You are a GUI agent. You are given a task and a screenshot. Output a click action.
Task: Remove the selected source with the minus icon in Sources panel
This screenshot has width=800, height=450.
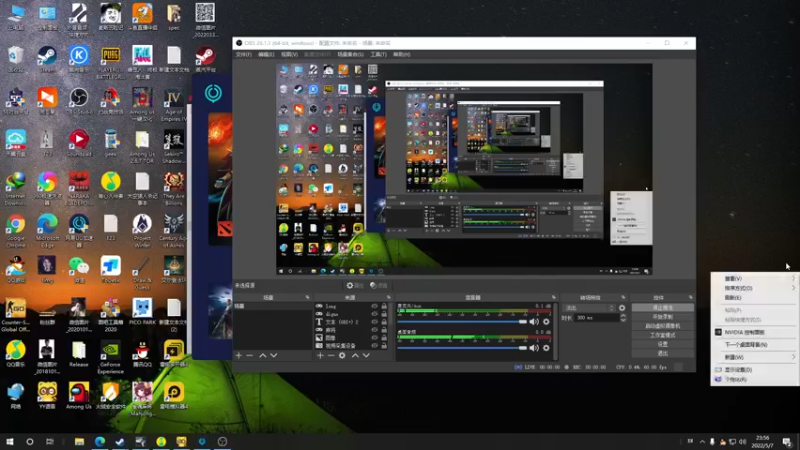pos(331,355)
